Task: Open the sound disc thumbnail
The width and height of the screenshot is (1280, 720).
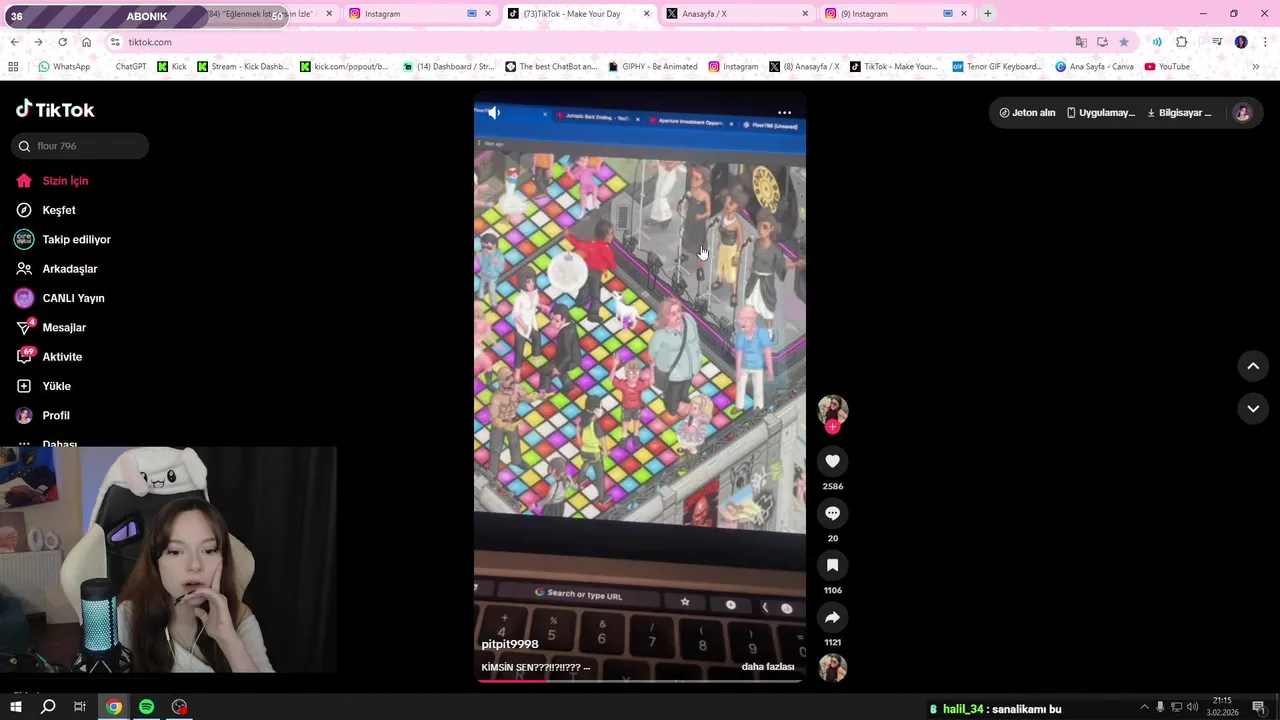Action: (x=832, y=667)
